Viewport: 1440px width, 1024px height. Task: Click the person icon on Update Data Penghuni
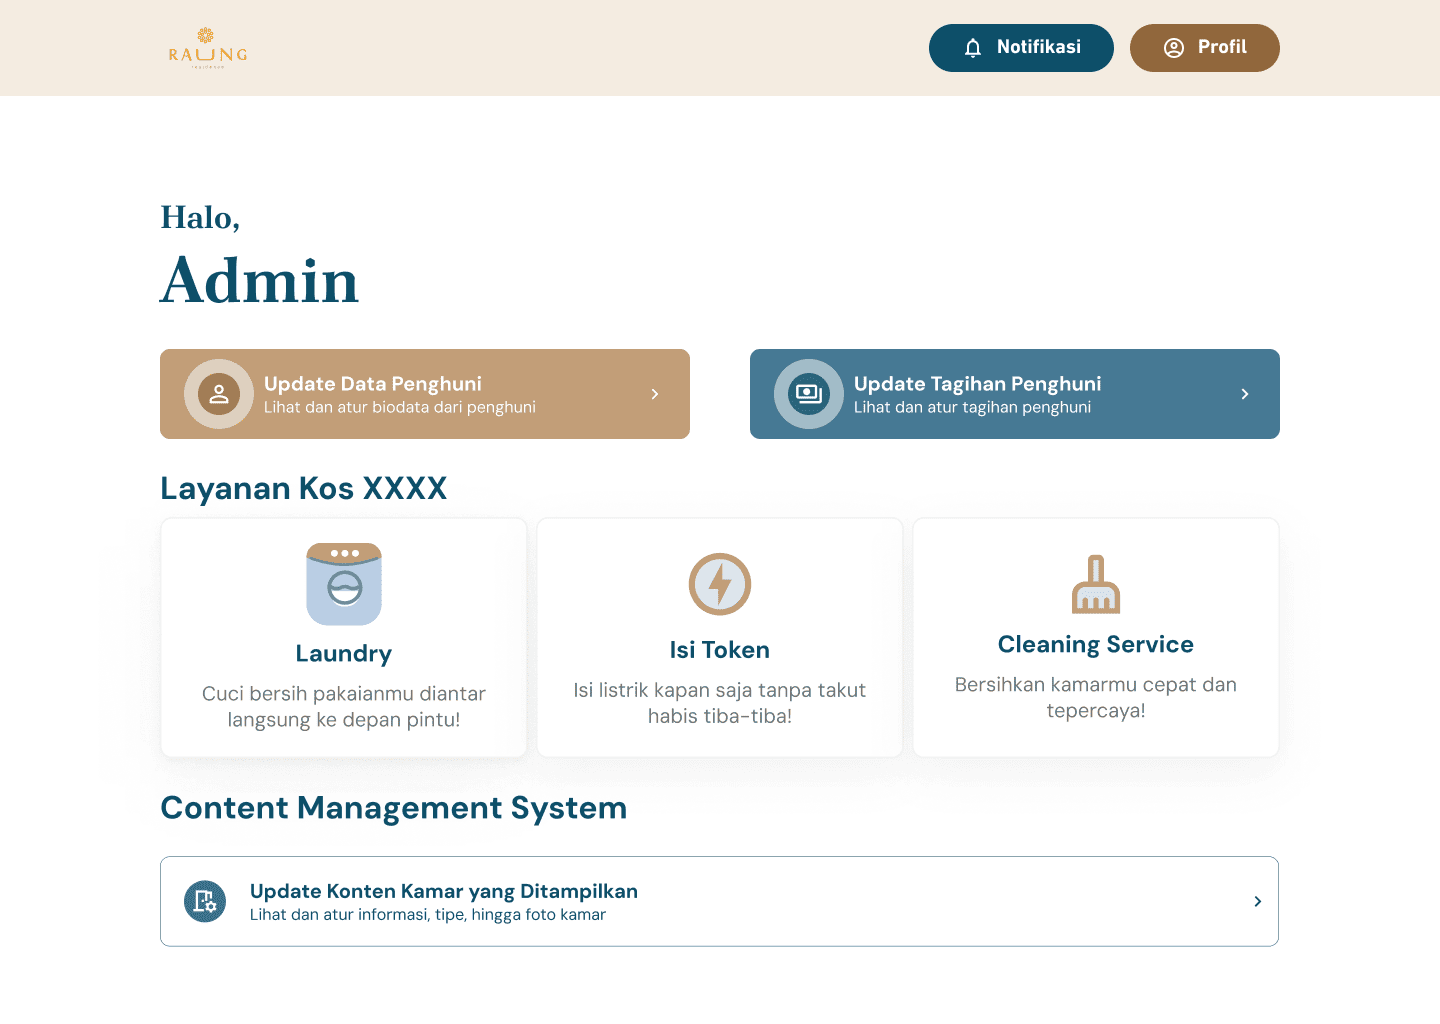pyautogui.click(x=219, y=394)
